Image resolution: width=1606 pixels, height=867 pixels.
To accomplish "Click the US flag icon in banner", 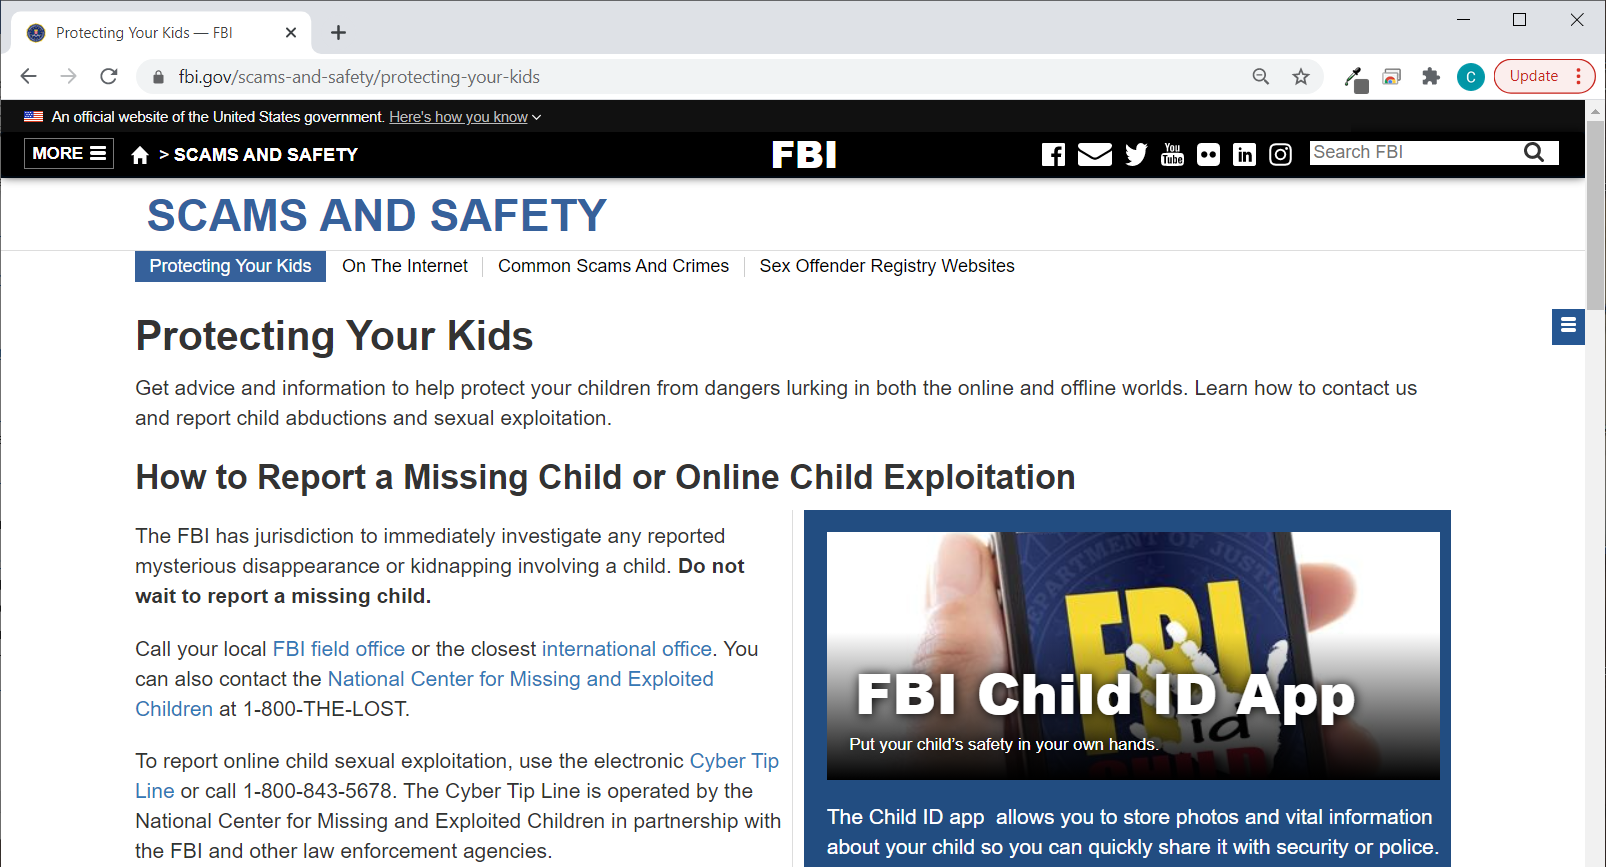I will point(33,117).
